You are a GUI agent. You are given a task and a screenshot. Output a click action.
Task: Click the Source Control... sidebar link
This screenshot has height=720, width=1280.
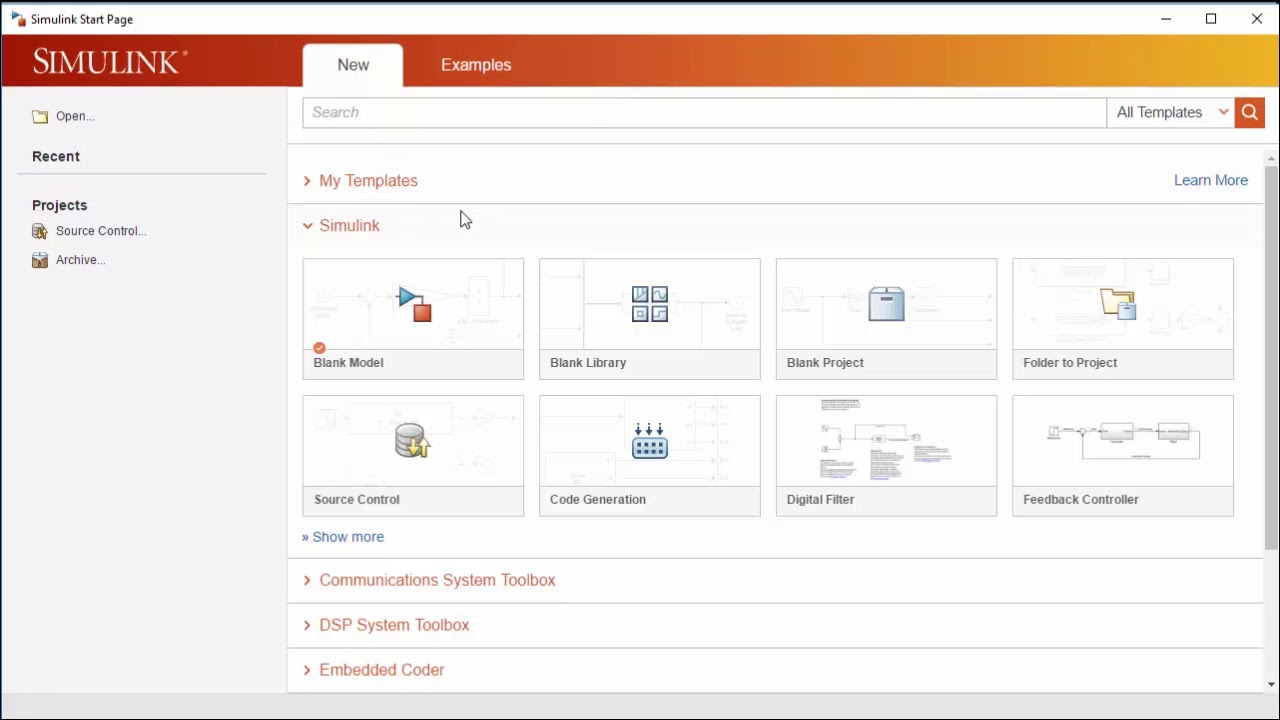pos(101,231)
